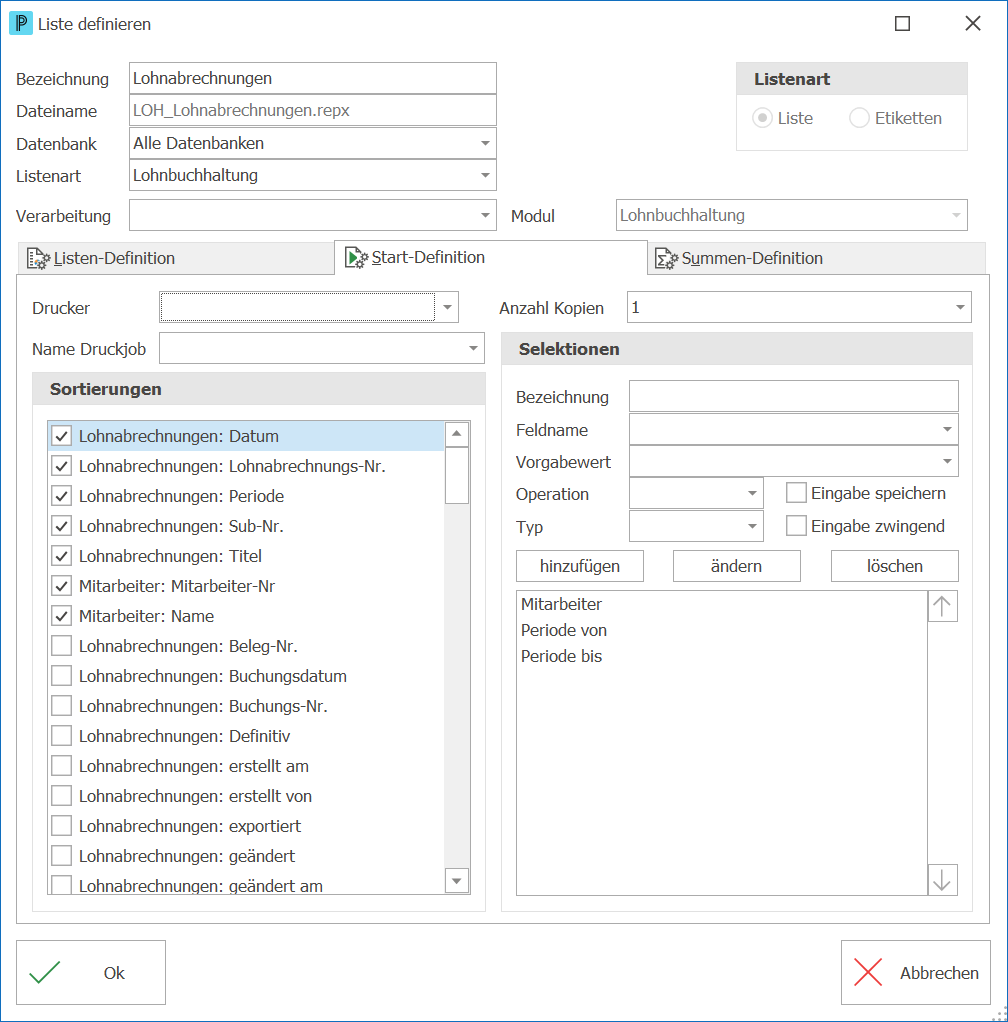The image size is (1008, 1022).
Task: Click the red X on Abbrechen
Action: pos(868,972)
